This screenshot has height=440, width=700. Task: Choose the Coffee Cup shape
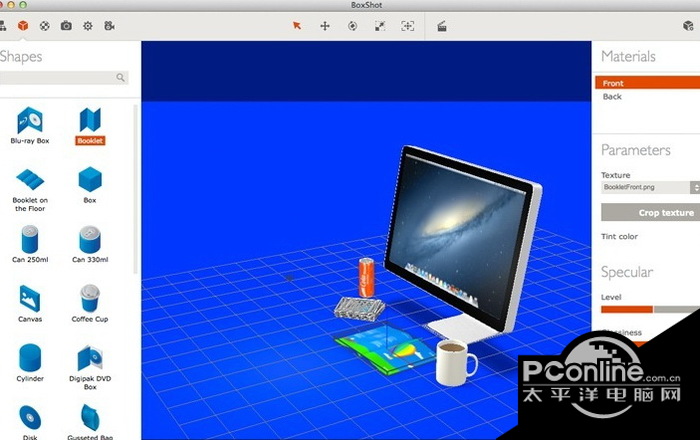[x=90, y=303]
